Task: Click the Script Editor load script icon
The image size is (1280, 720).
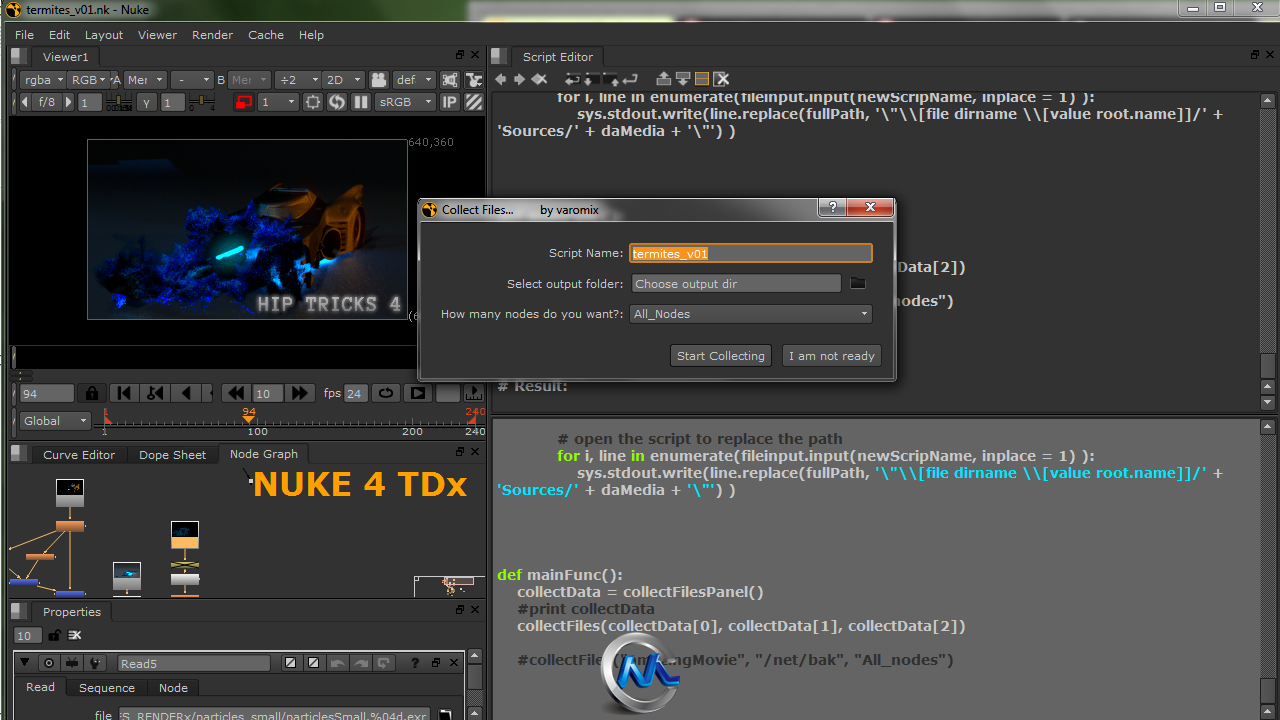Action: point(592,80)
